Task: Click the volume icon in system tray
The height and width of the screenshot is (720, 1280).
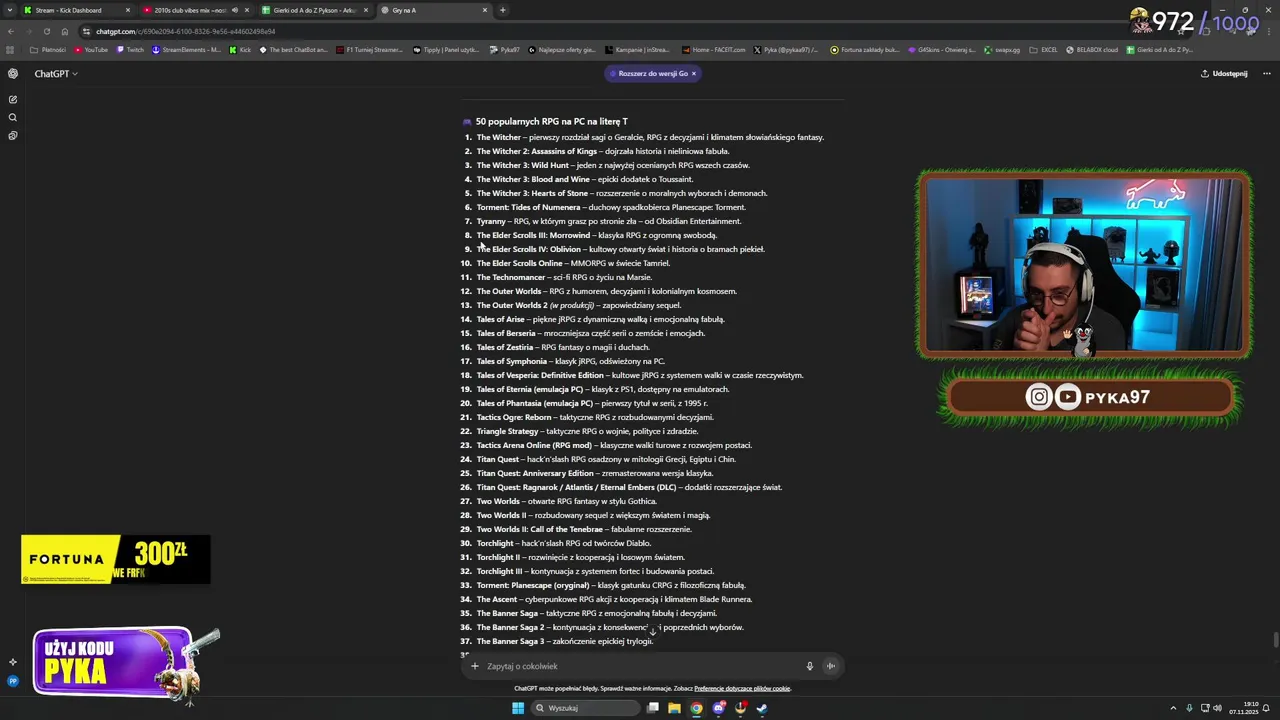Action: click(x=1218, y=708)
